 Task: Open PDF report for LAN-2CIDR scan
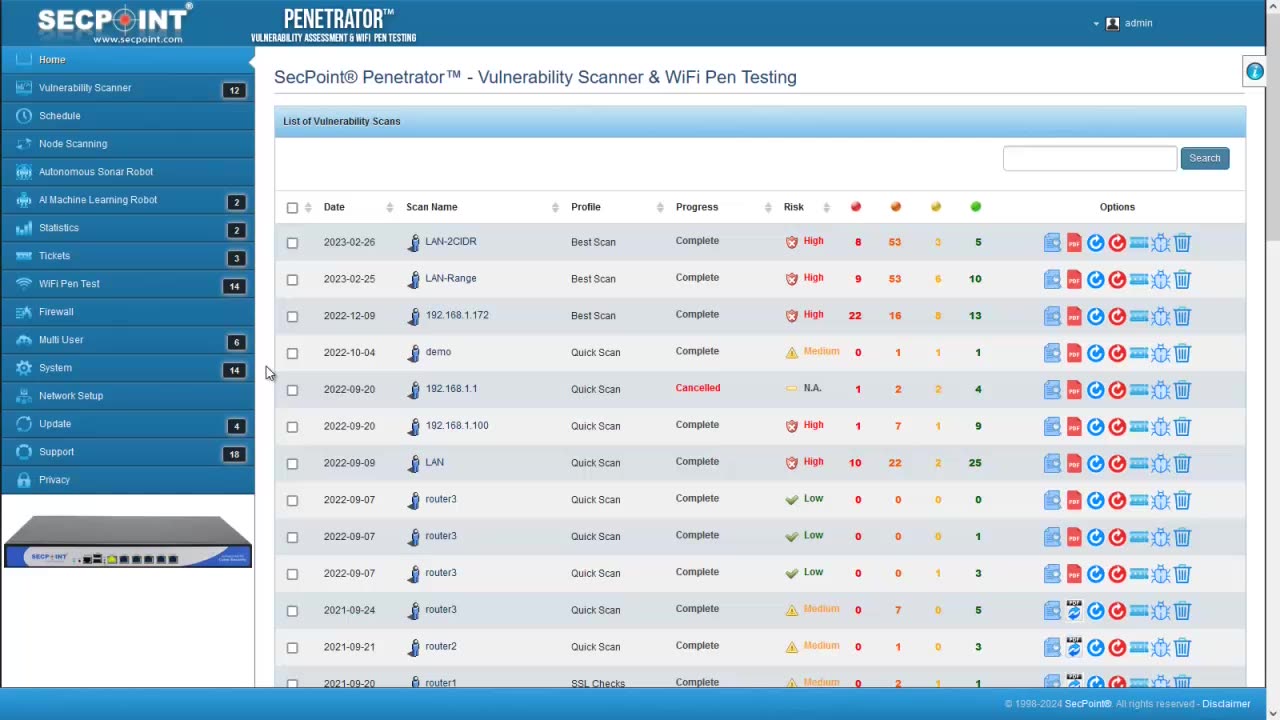point(1074,243)
